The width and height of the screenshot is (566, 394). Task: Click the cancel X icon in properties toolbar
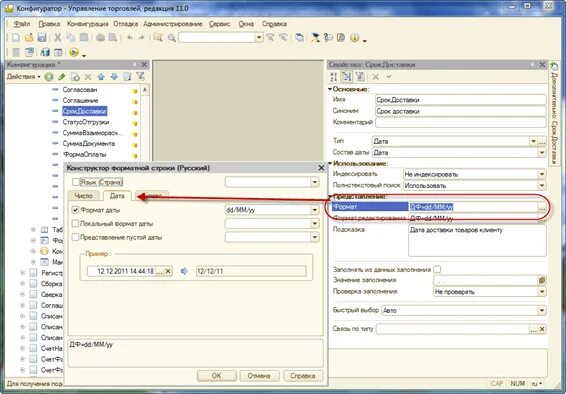(x=376, y=76)
